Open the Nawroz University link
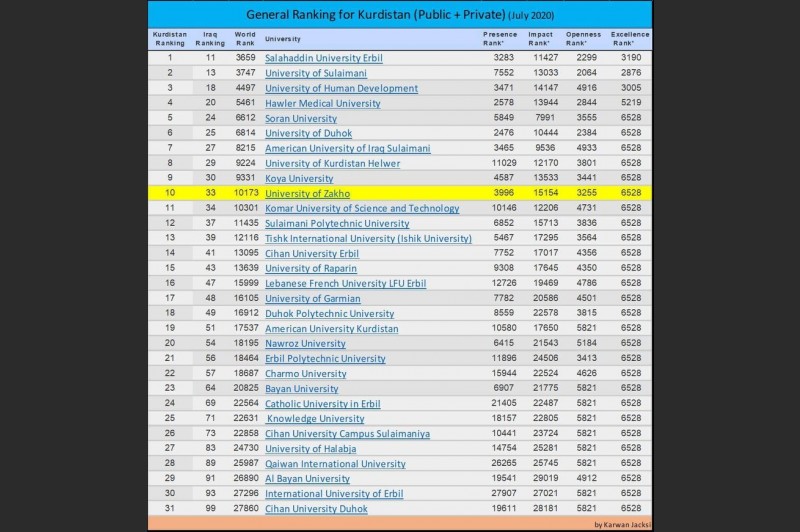This screenshot has height=532, width=800. 305,343
